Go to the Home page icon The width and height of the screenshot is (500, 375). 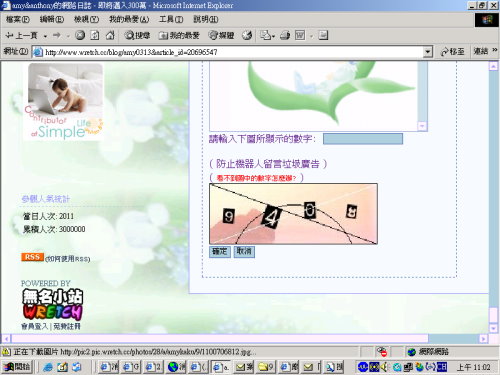pyautogui.click(x=110, y=35)
